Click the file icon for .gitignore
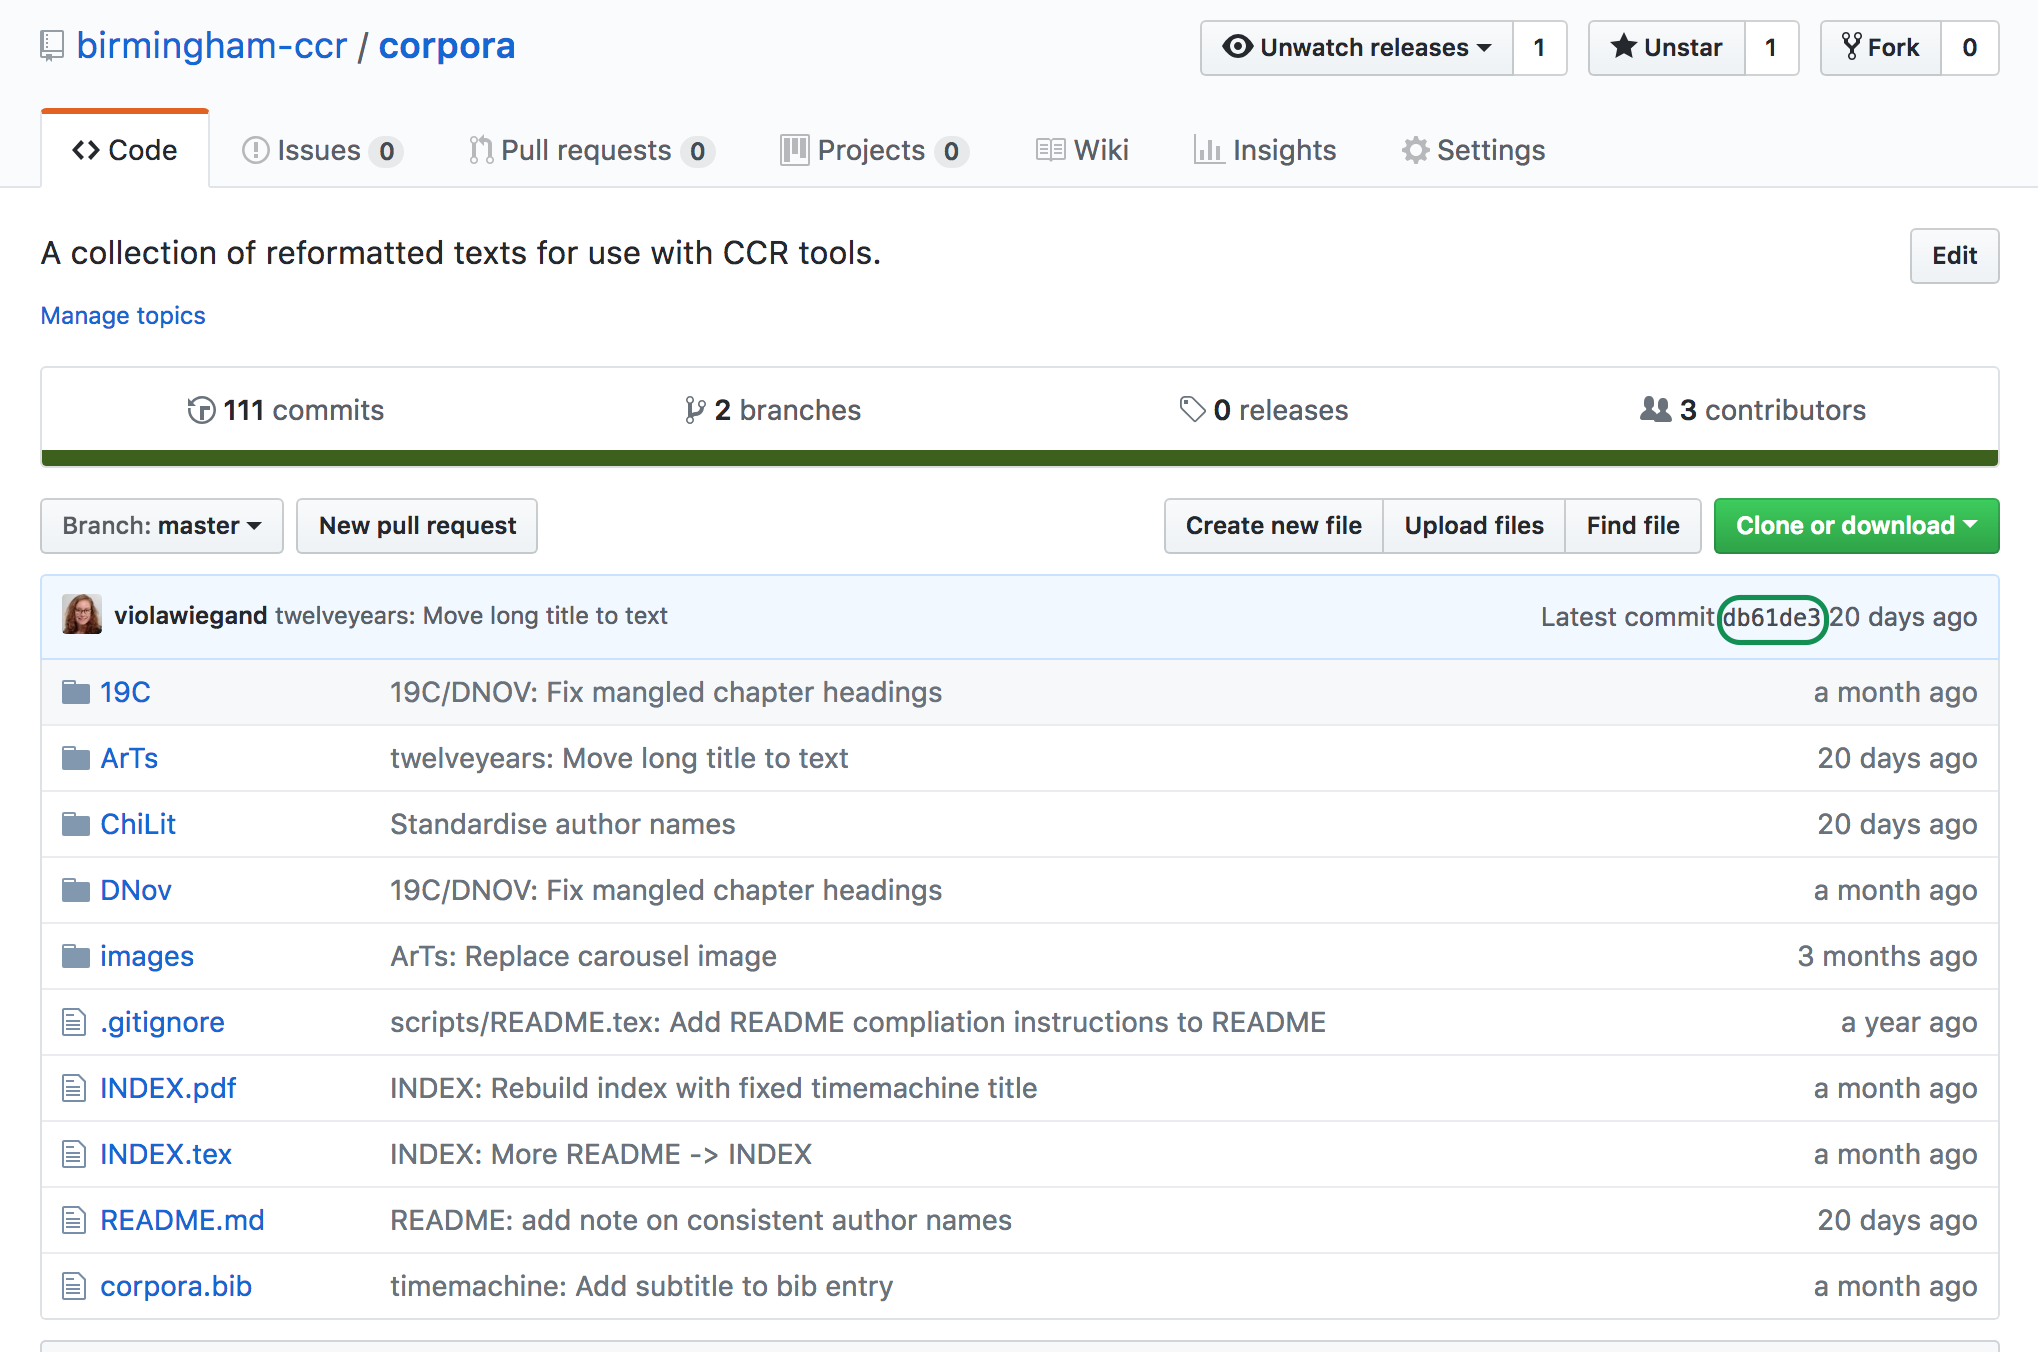The height and width of the screenshot is (1352, 2038). [74, 1022]
